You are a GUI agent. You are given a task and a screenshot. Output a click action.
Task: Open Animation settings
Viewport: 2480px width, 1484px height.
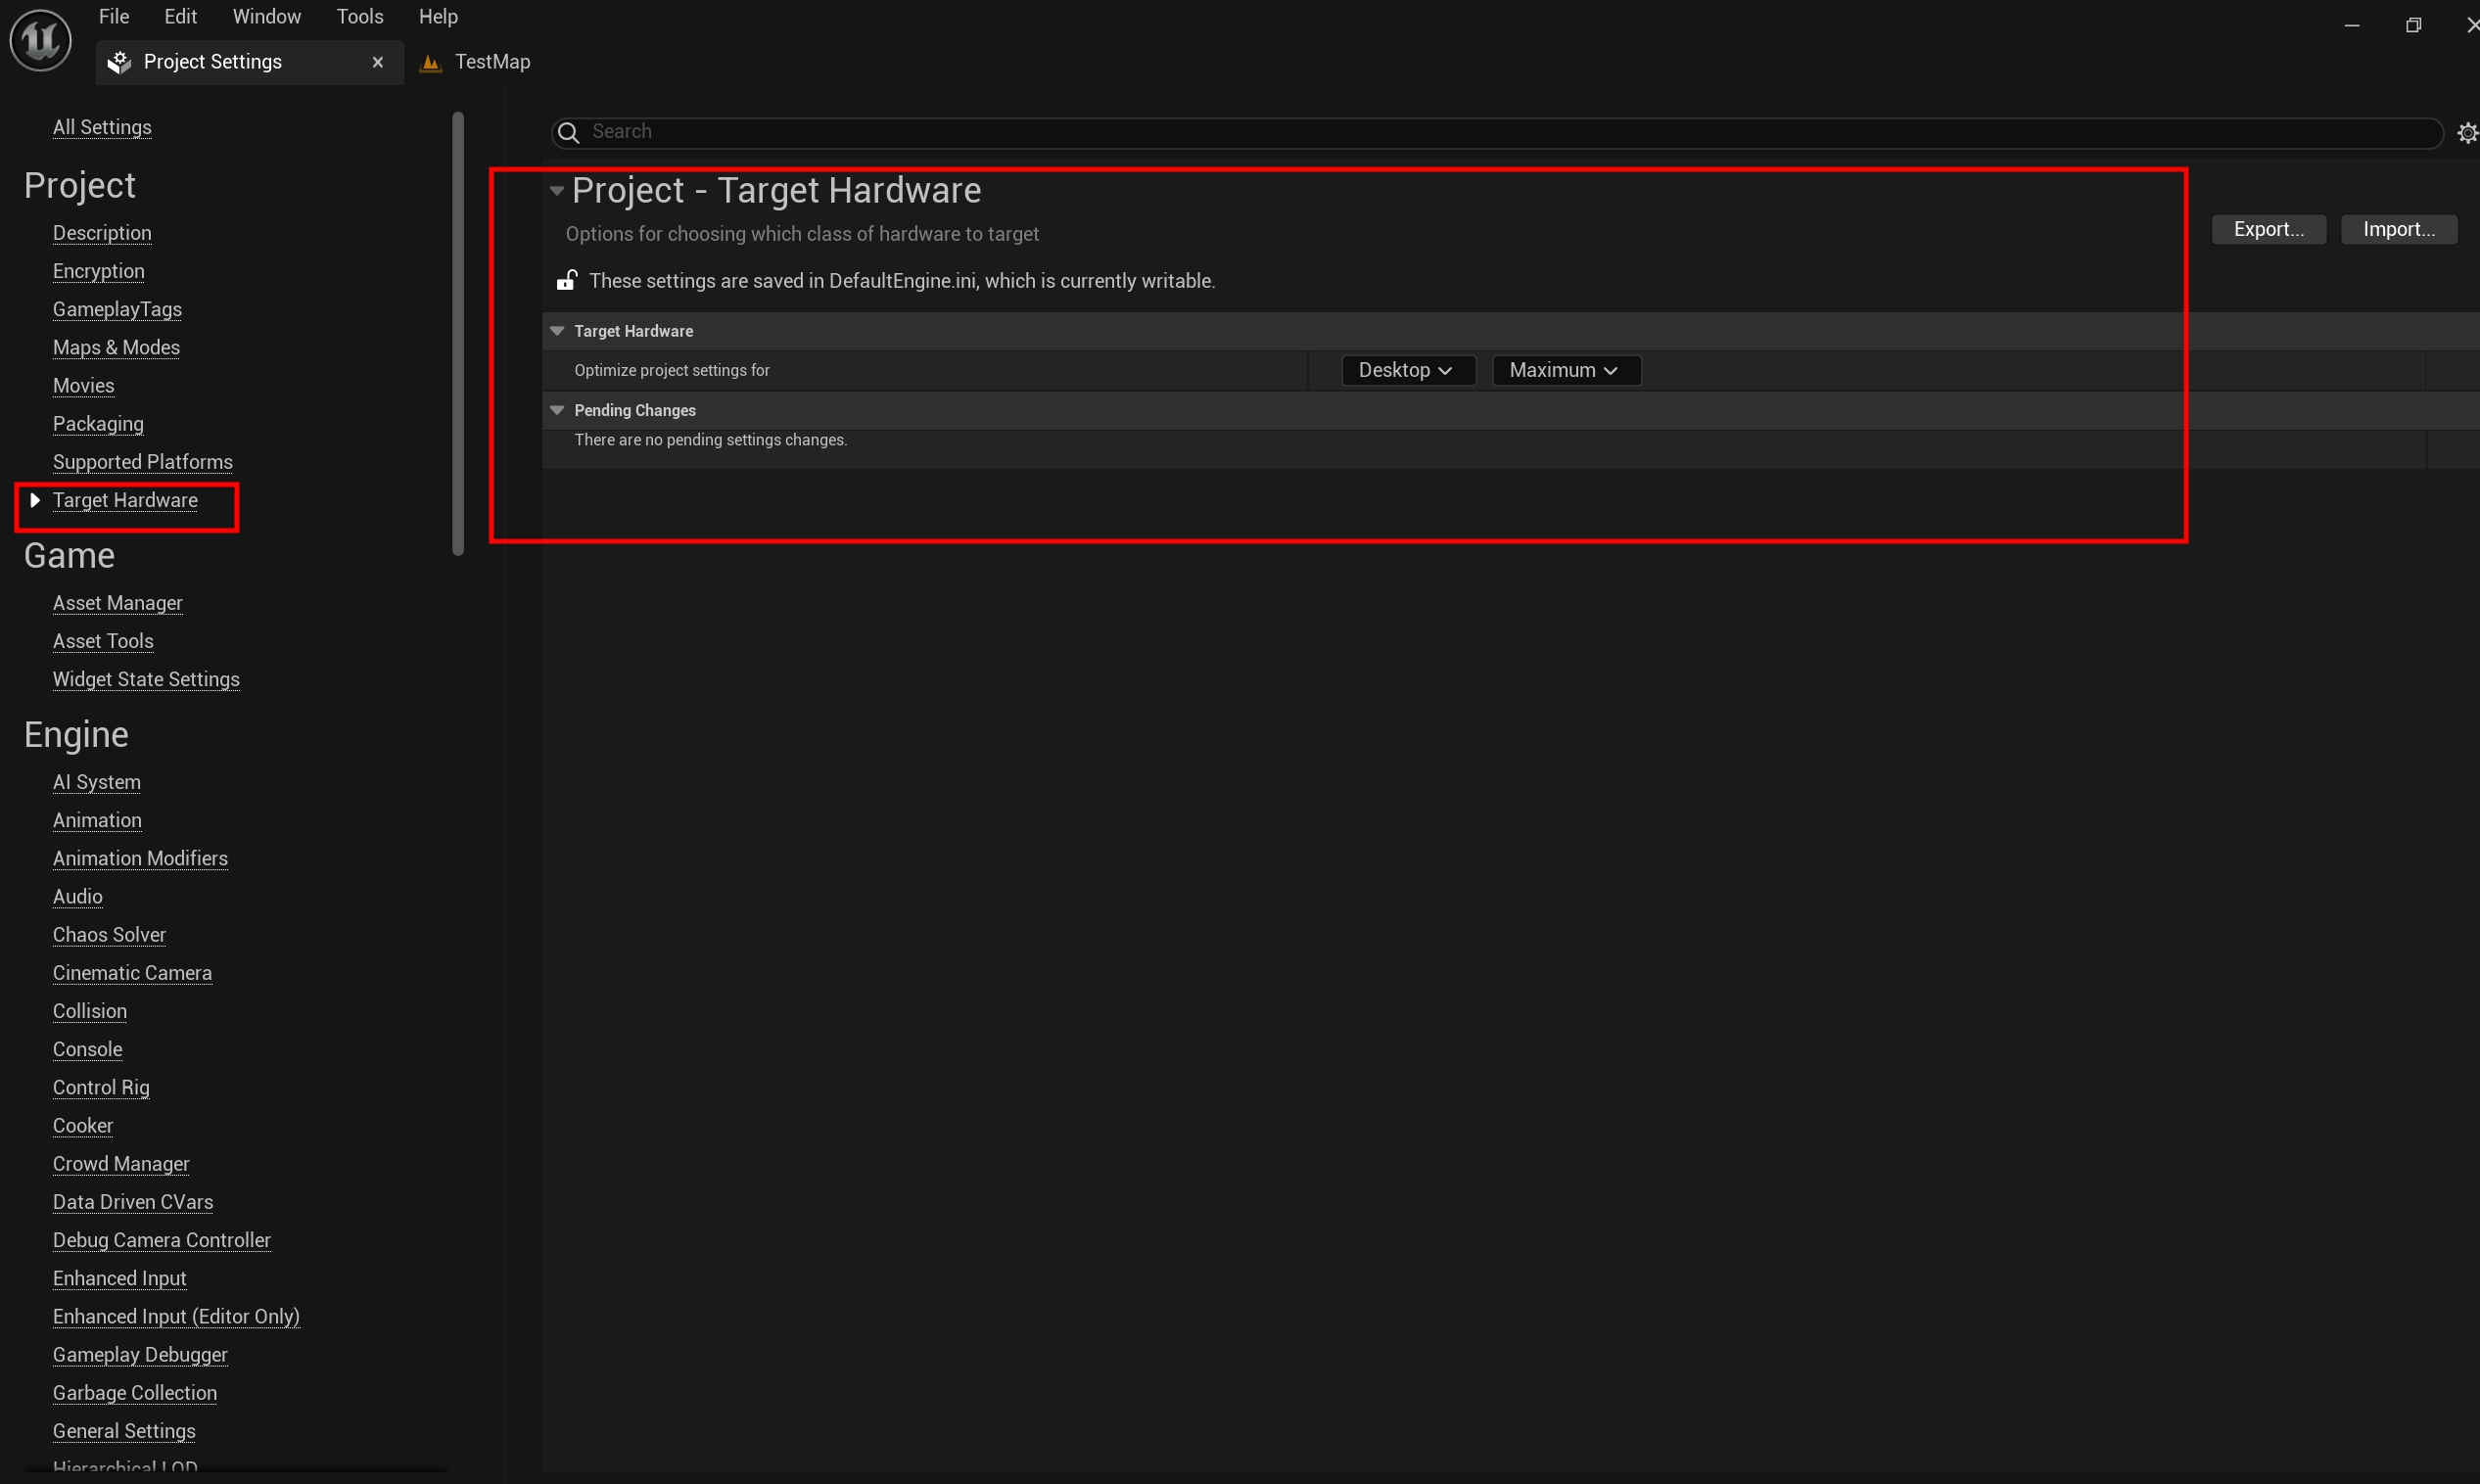point(97,820)
